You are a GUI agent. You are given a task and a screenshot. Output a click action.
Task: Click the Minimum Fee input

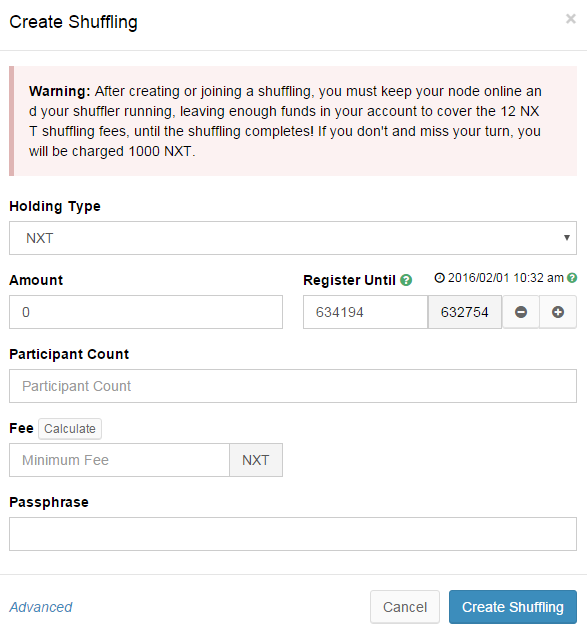pos(120,460)
